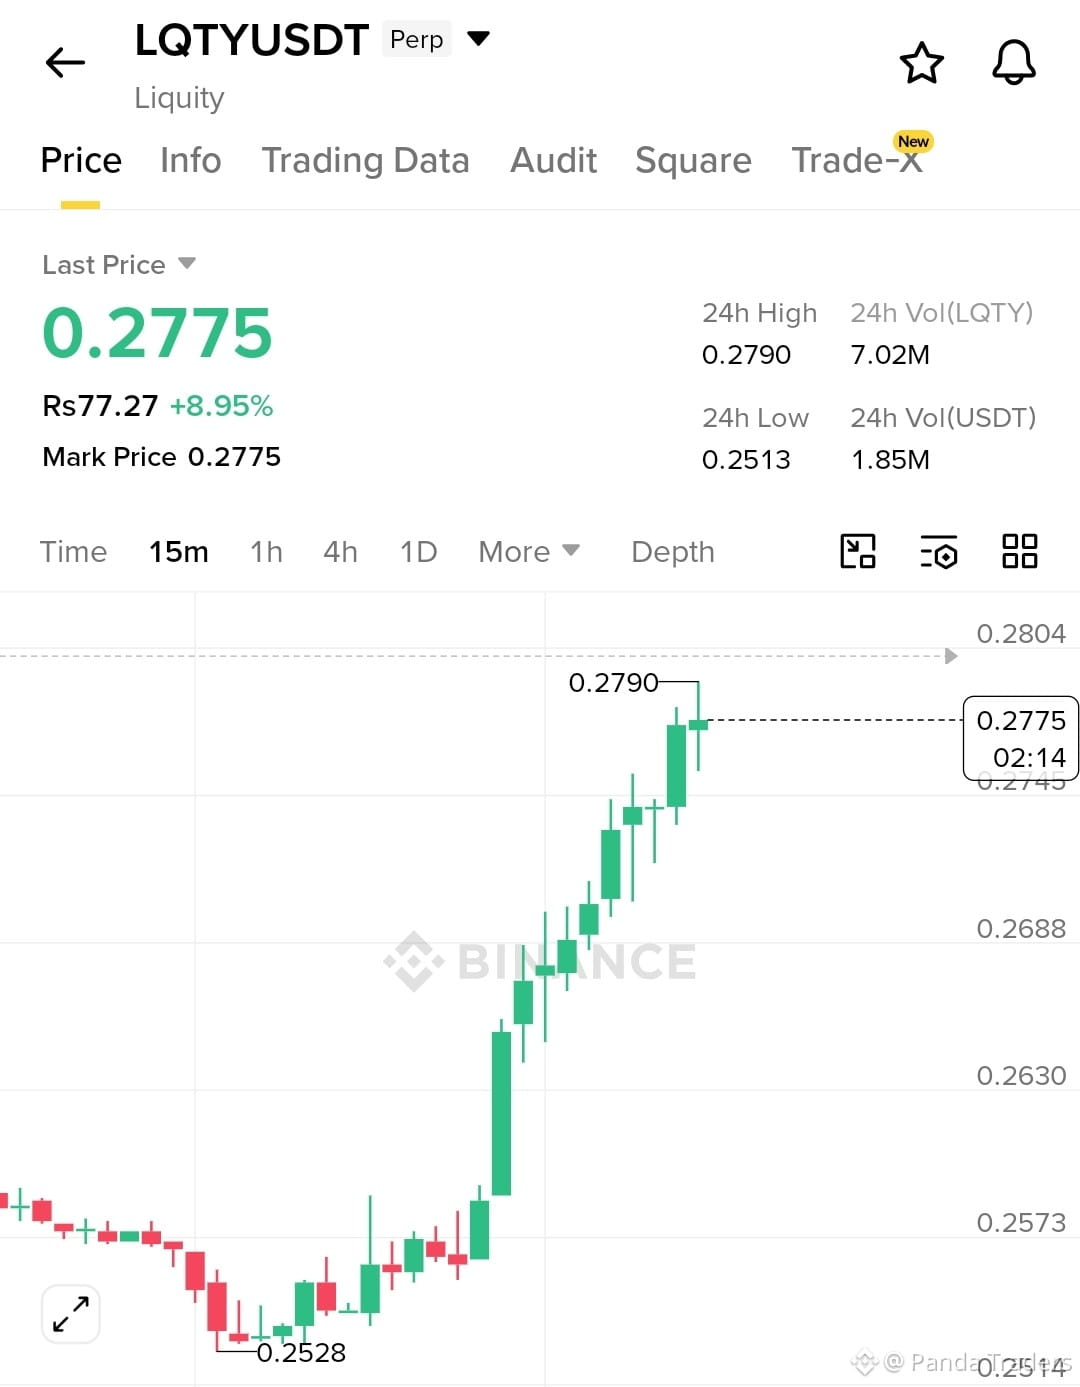
Task: Tap the Mark Price 0.2775 text
Action: tap(161, 457)
